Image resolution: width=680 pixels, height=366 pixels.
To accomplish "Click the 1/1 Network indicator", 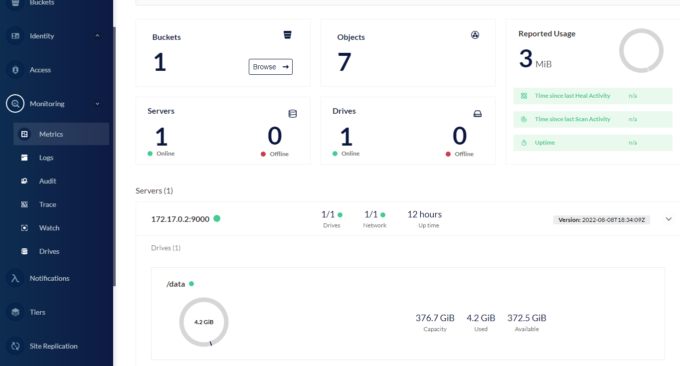I will [x=375, y=219].
